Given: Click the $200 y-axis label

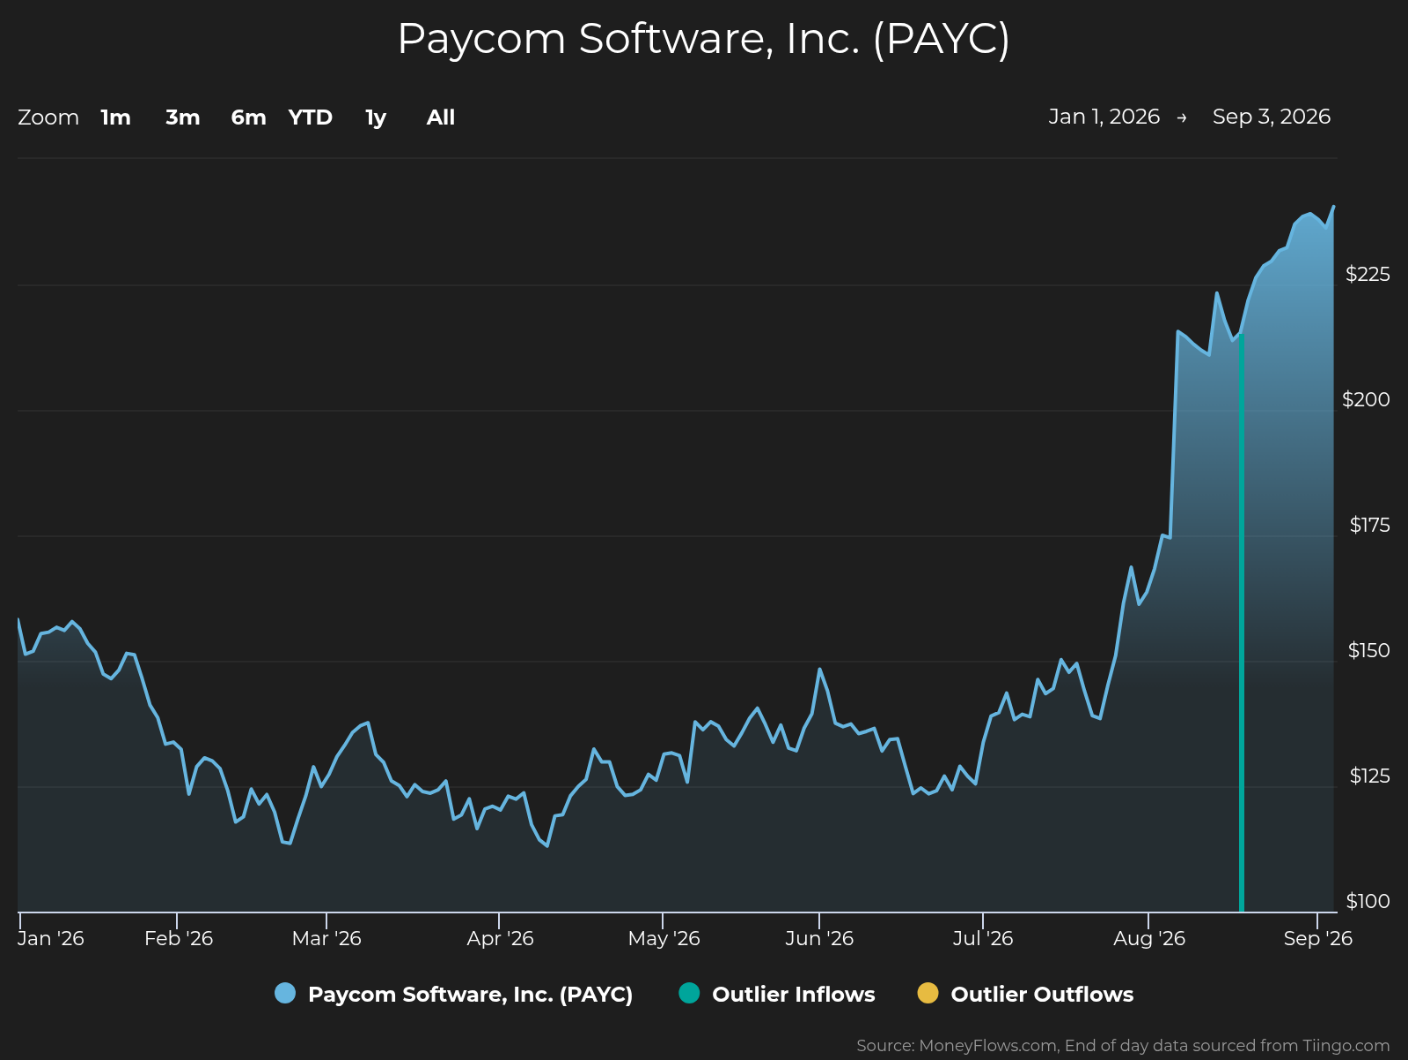Looking at the screenshot, I should [1366, 400].
